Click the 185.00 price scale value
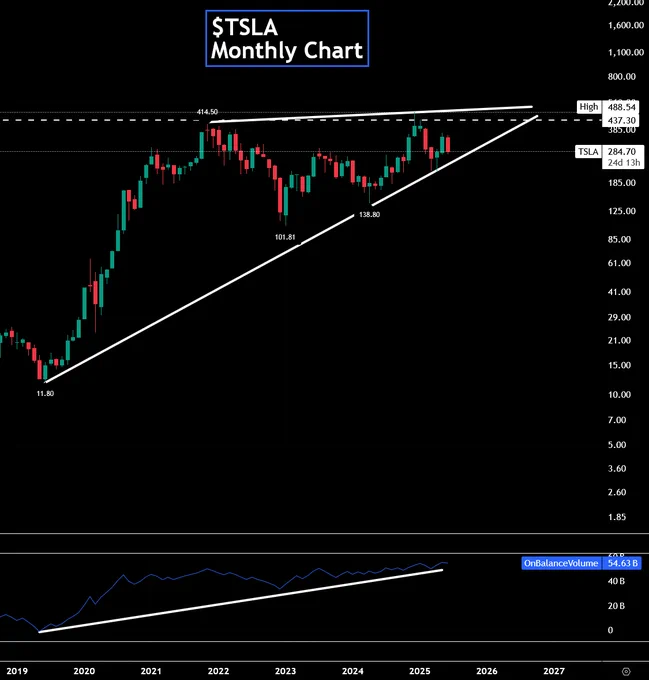 tap(622, 183)
